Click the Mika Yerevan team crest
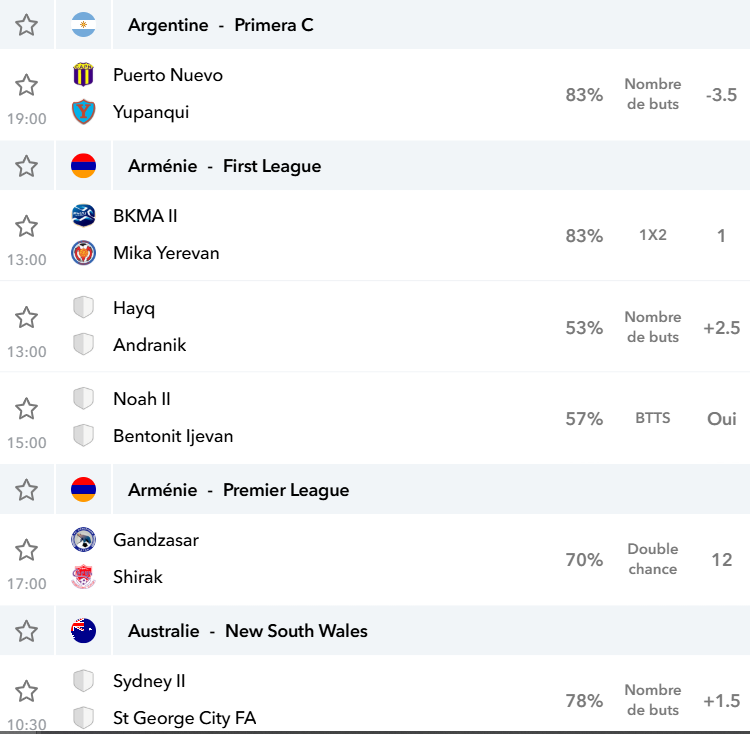 tap(83, 253)
